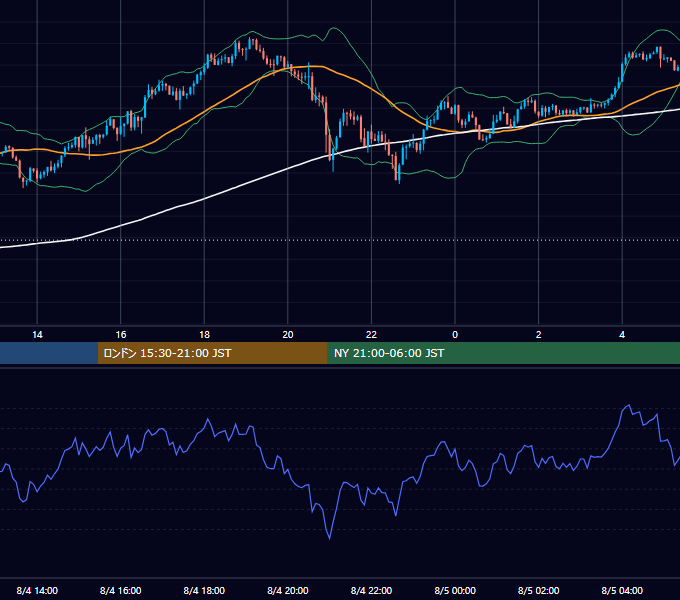Click the NY 21:00-06:00 JST session bar
Viewport: 680px width, 600px height.
(x=503, y=353)
